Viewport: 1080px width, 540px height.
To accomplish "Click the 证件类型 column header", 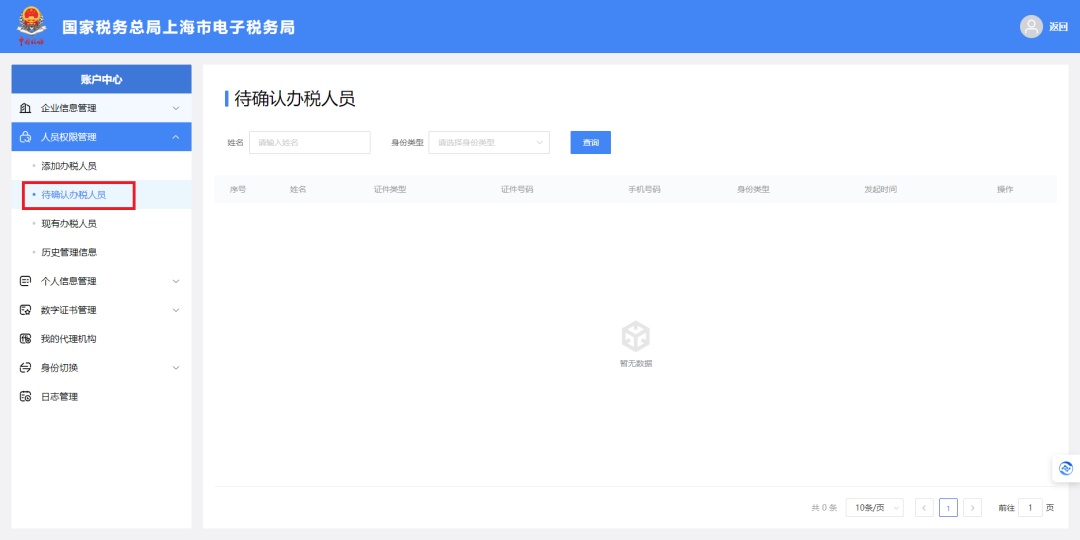I will pos(390,189).
